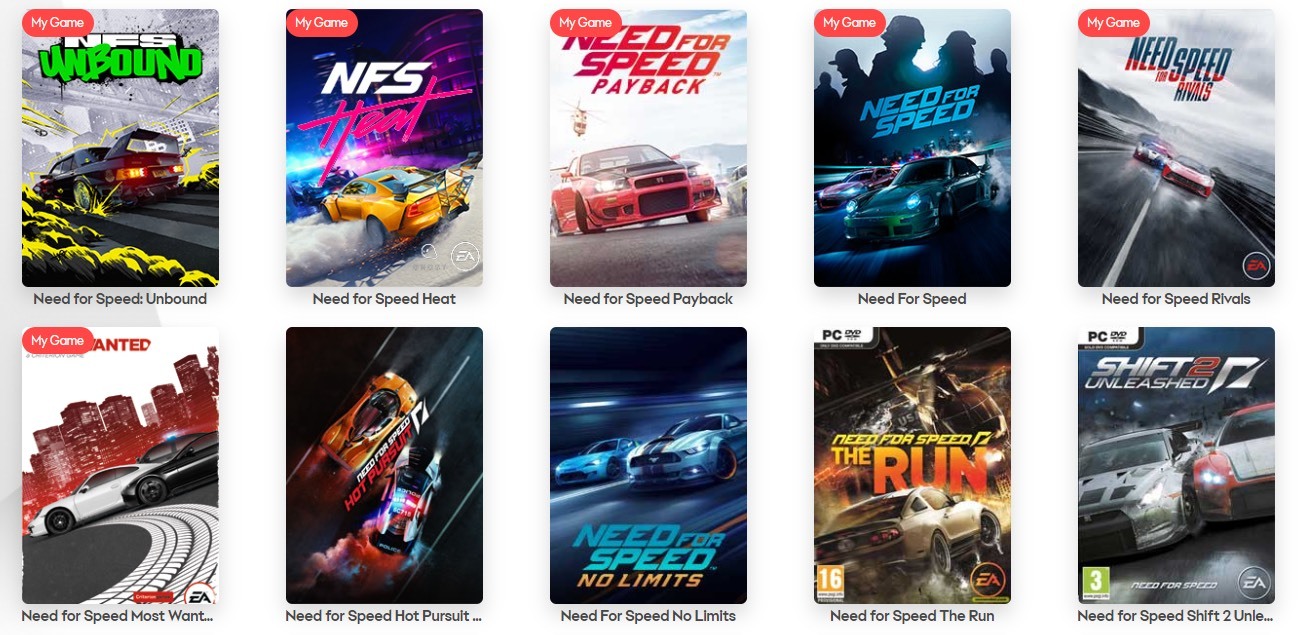Open 'Need For Speed No Limits' title text

click(x=648, y=616)
